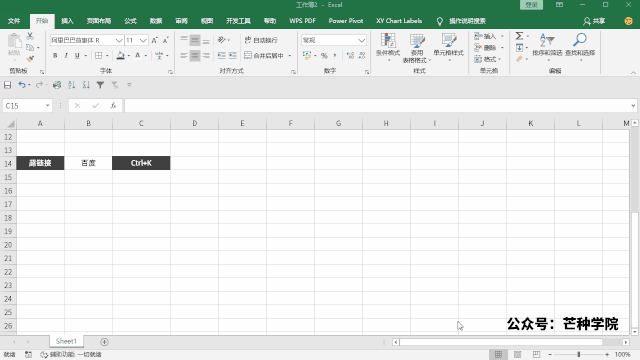
Task: Switch to the Power Pivot tab
Action: pos(346,21)
